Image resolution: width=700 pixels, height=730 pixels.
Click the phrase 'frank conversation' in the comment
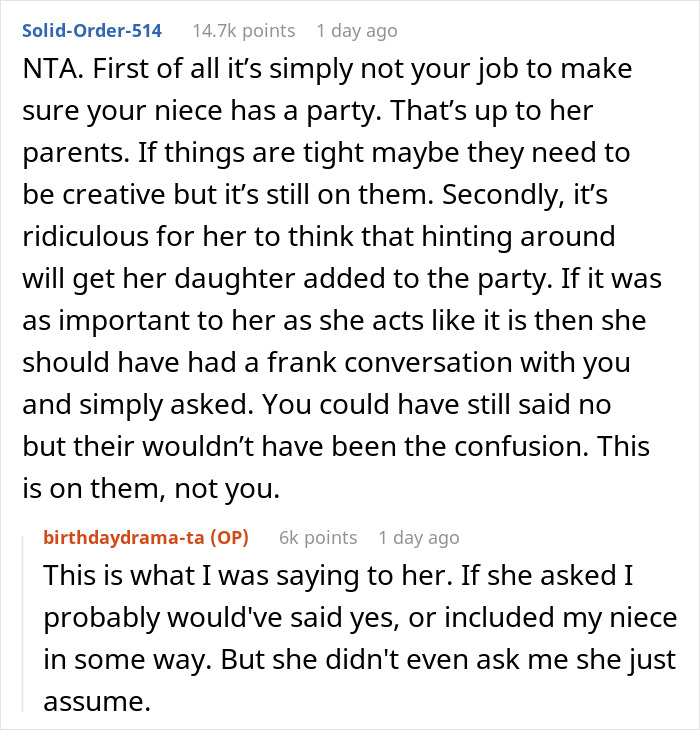(x=390, y=362)
